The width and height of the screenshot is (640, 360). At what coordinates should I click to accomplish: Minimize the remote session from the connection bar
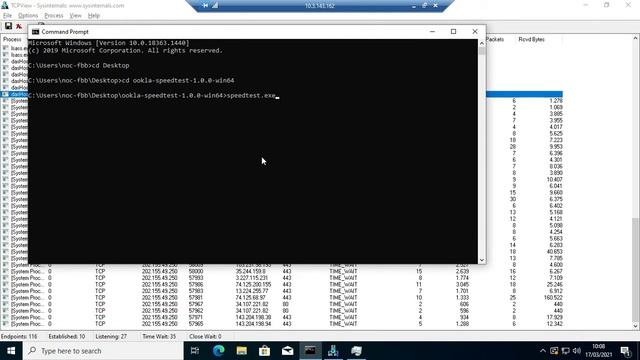[x=414, y=6]
